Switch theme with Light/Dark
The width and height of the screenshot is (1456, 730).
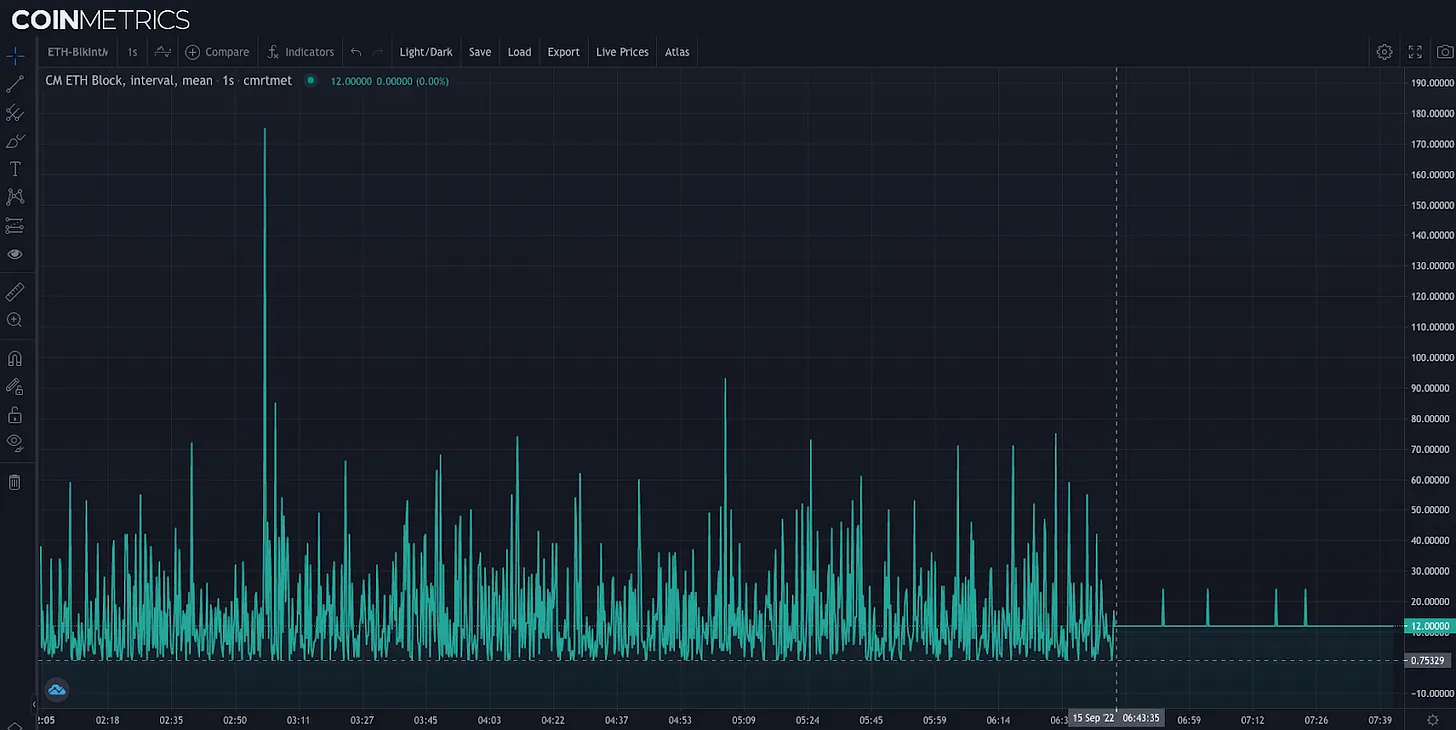[x=426, y=52]
